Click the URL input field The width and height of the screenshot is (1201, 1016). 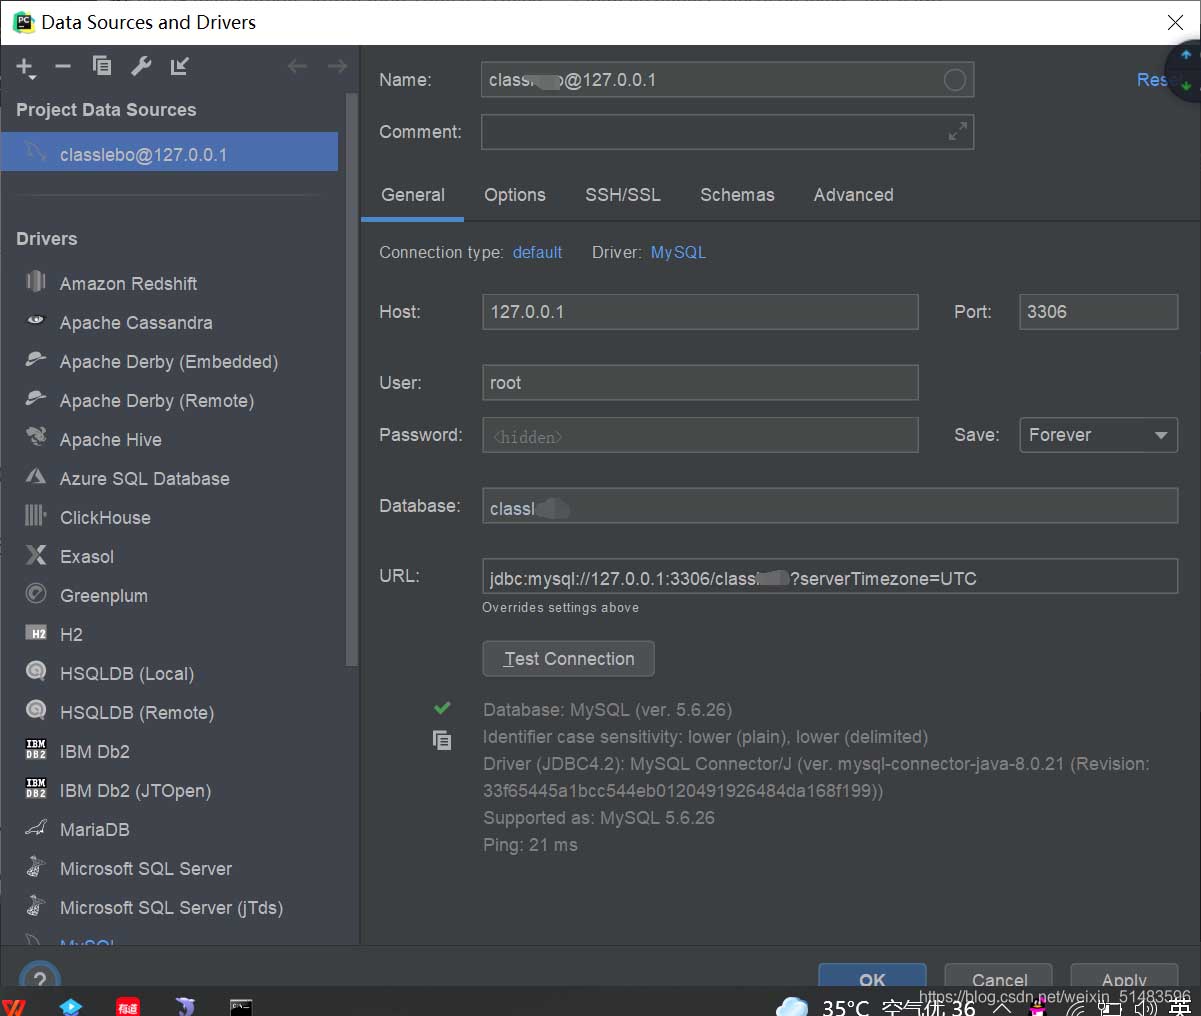coord(830,577)
